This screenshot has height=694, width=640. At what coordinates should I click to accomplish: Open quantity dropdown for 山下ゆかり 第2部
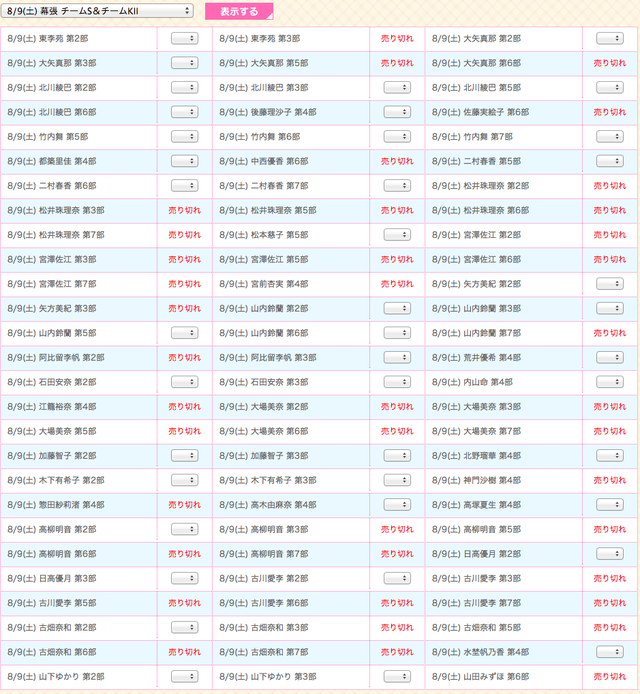185,677
